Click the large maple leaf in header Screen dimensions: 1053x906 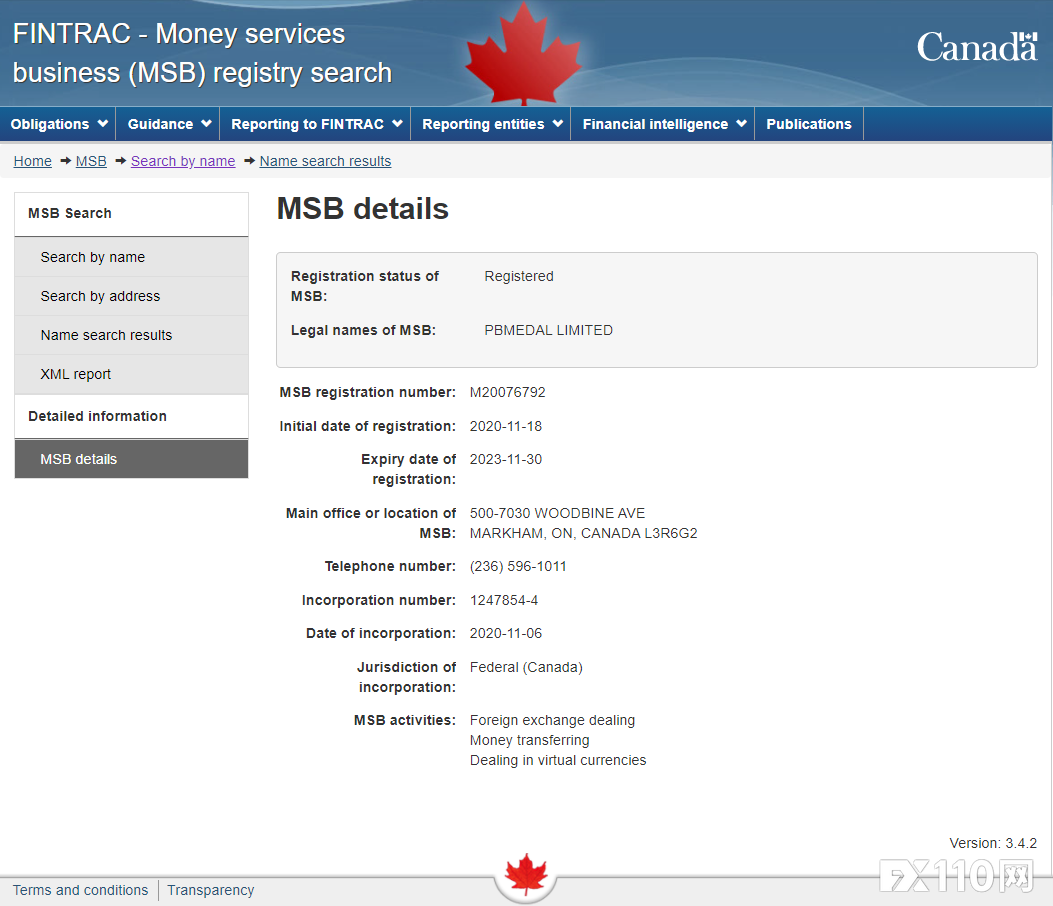coord(522,55)
